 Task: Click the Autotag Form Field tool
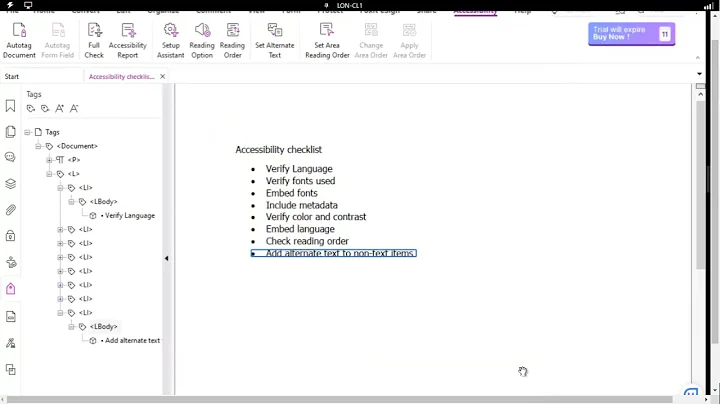click(57, 40)
